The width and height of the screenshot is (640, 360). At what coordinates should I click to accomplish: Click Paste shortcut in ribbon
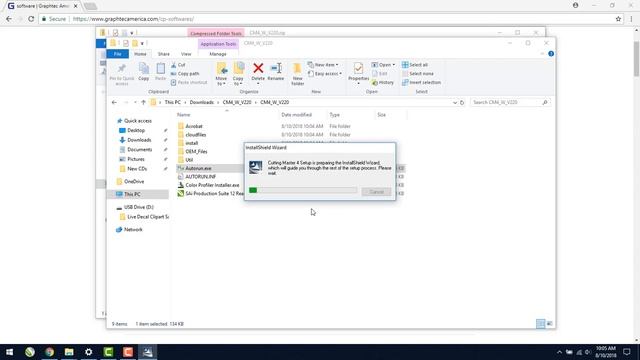pyautogui.click(x=189, y=82)
